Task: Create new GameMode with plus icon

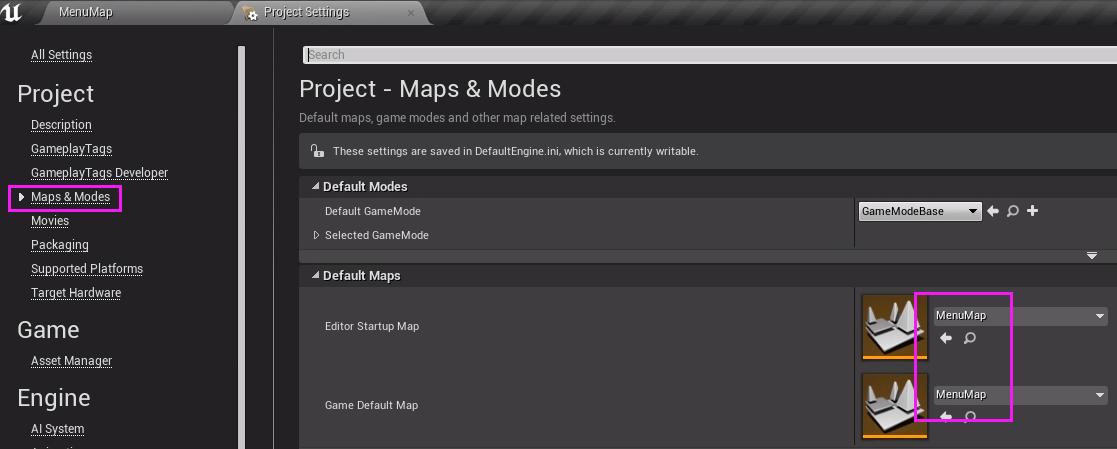Action: click(x=1032, y=211)
